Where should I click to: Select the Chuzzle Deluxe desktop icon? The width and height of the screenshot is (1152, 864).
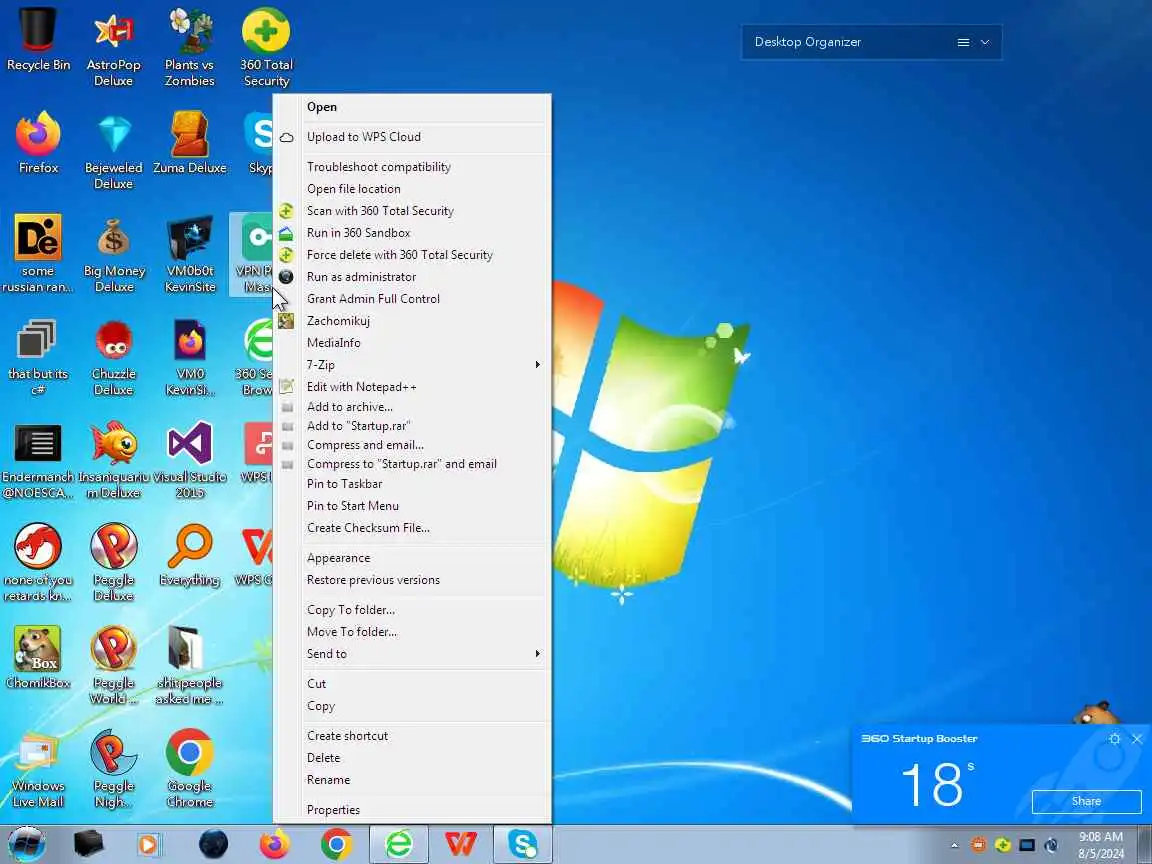[113, 358]
